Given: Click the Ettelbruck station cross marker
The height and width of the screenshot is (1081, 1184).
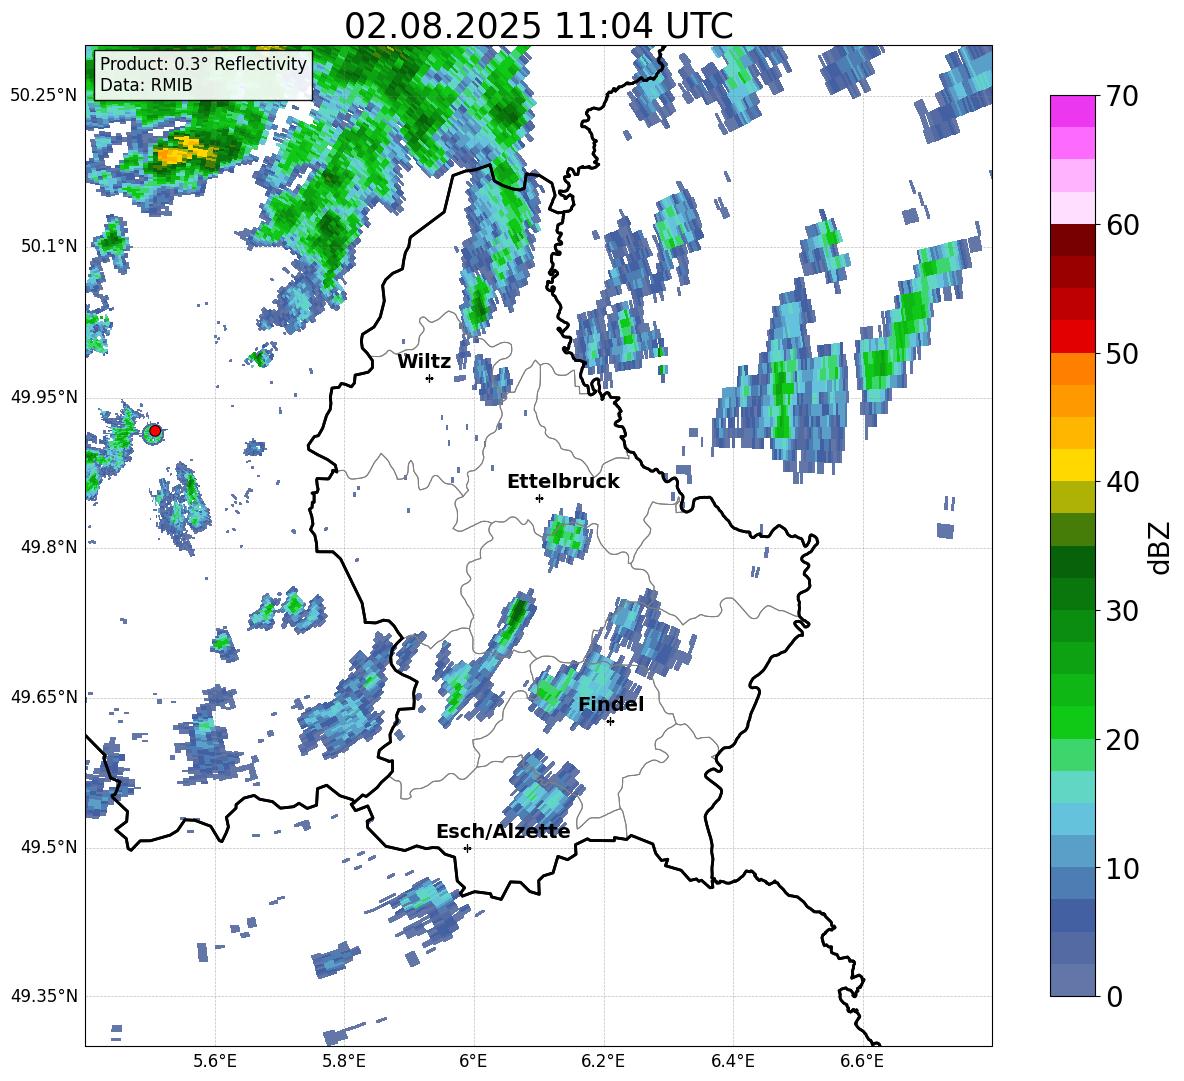Looking at the screenshot, I should [539, 498].
